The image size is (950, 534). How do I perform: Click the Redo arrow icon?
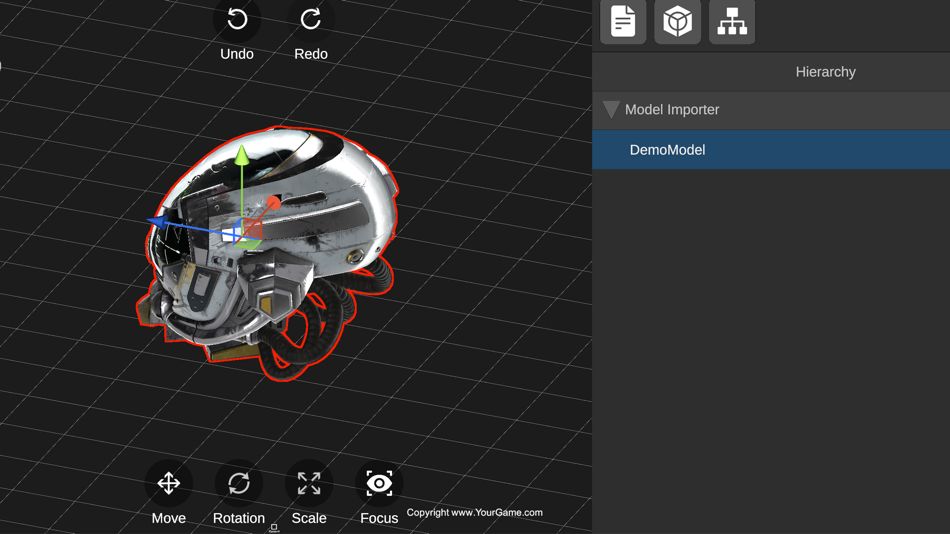coord(311,19)
